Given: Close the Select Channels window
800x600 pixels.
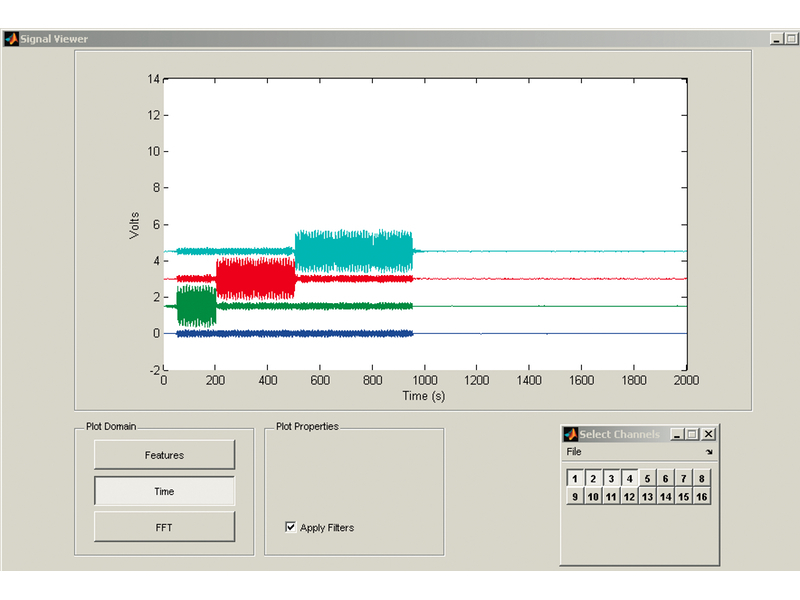Looking at the screenshot, I should [709, 434].
